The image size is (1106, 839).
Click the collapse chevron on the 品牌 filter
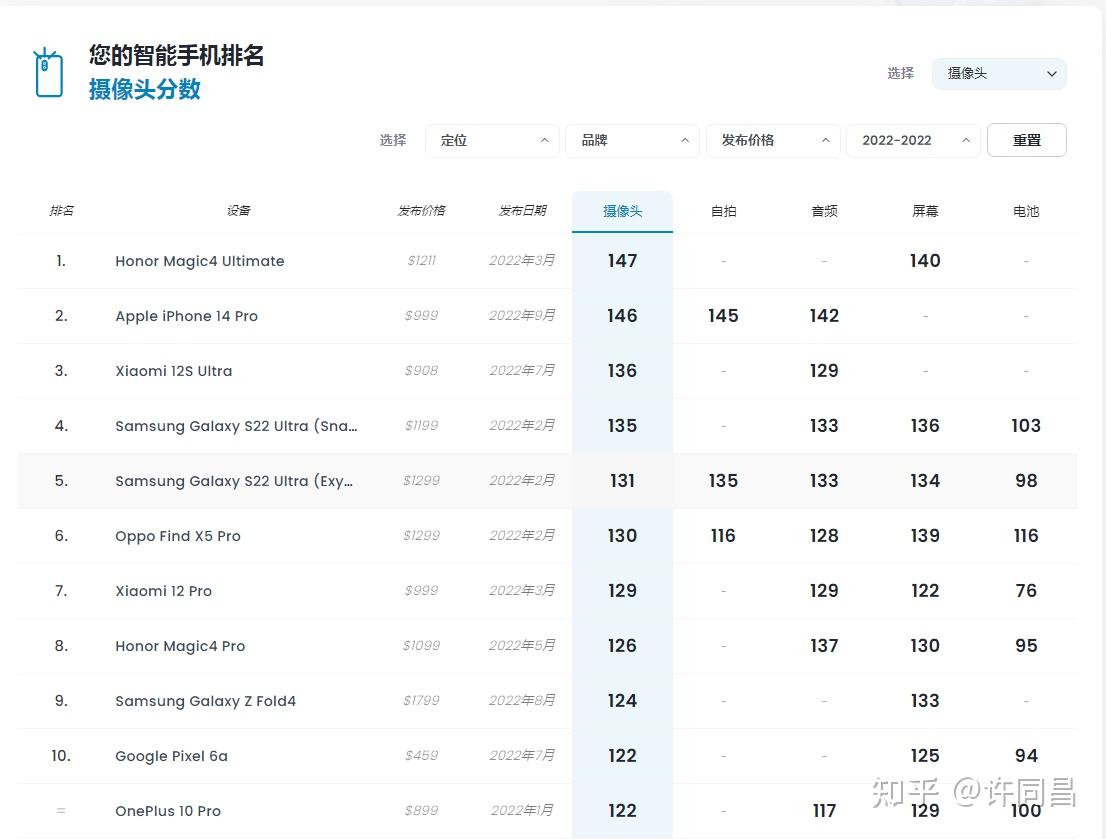point(685,140)
